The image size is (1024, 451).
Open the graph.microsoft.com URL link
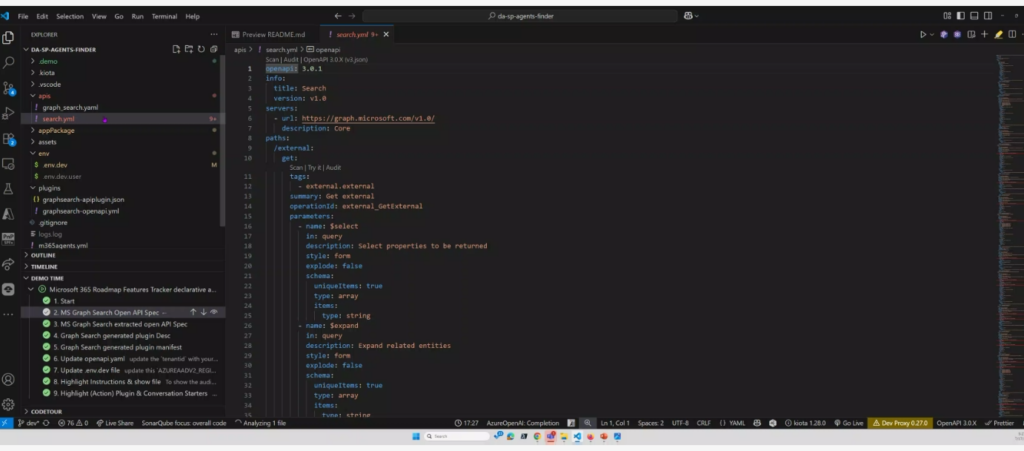(x=368, y=119)
